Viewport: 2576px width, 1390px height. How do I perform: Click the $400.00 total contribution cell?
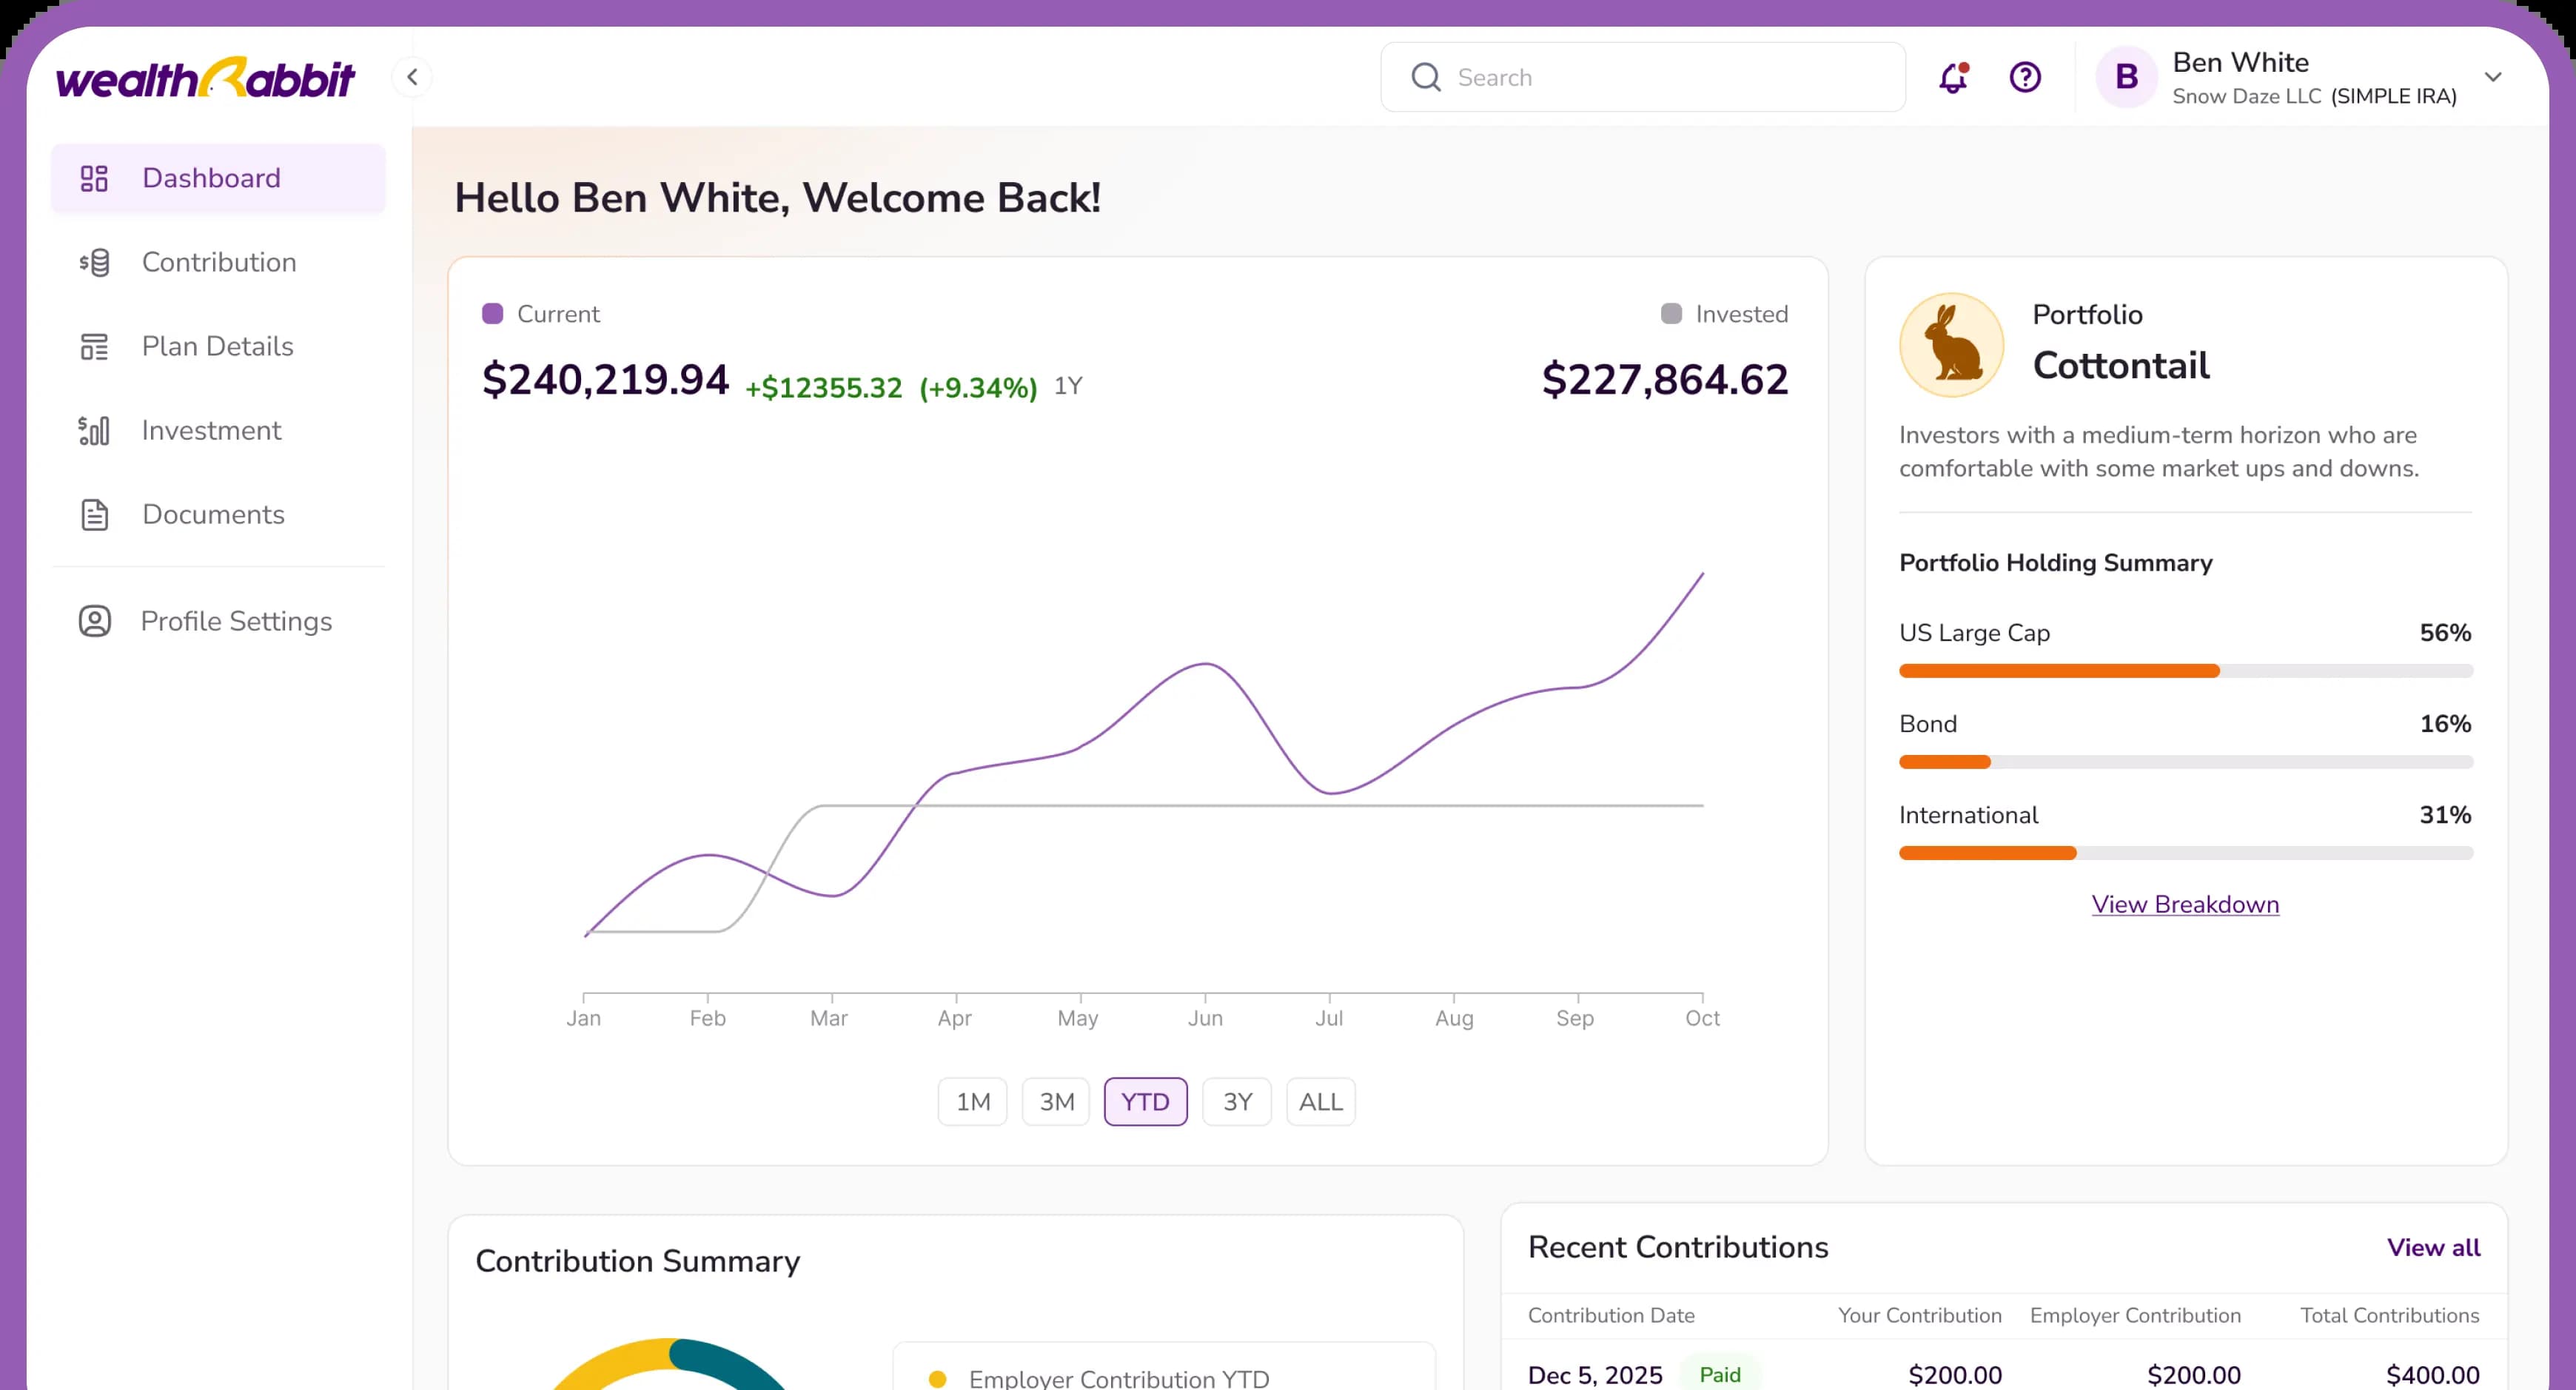click(x=2433, y=1375)
